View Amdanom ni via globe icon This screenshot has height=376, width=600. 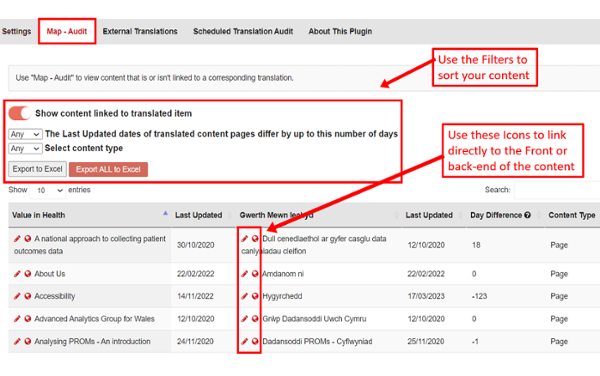pyautogui.click(x=255, y=274)
